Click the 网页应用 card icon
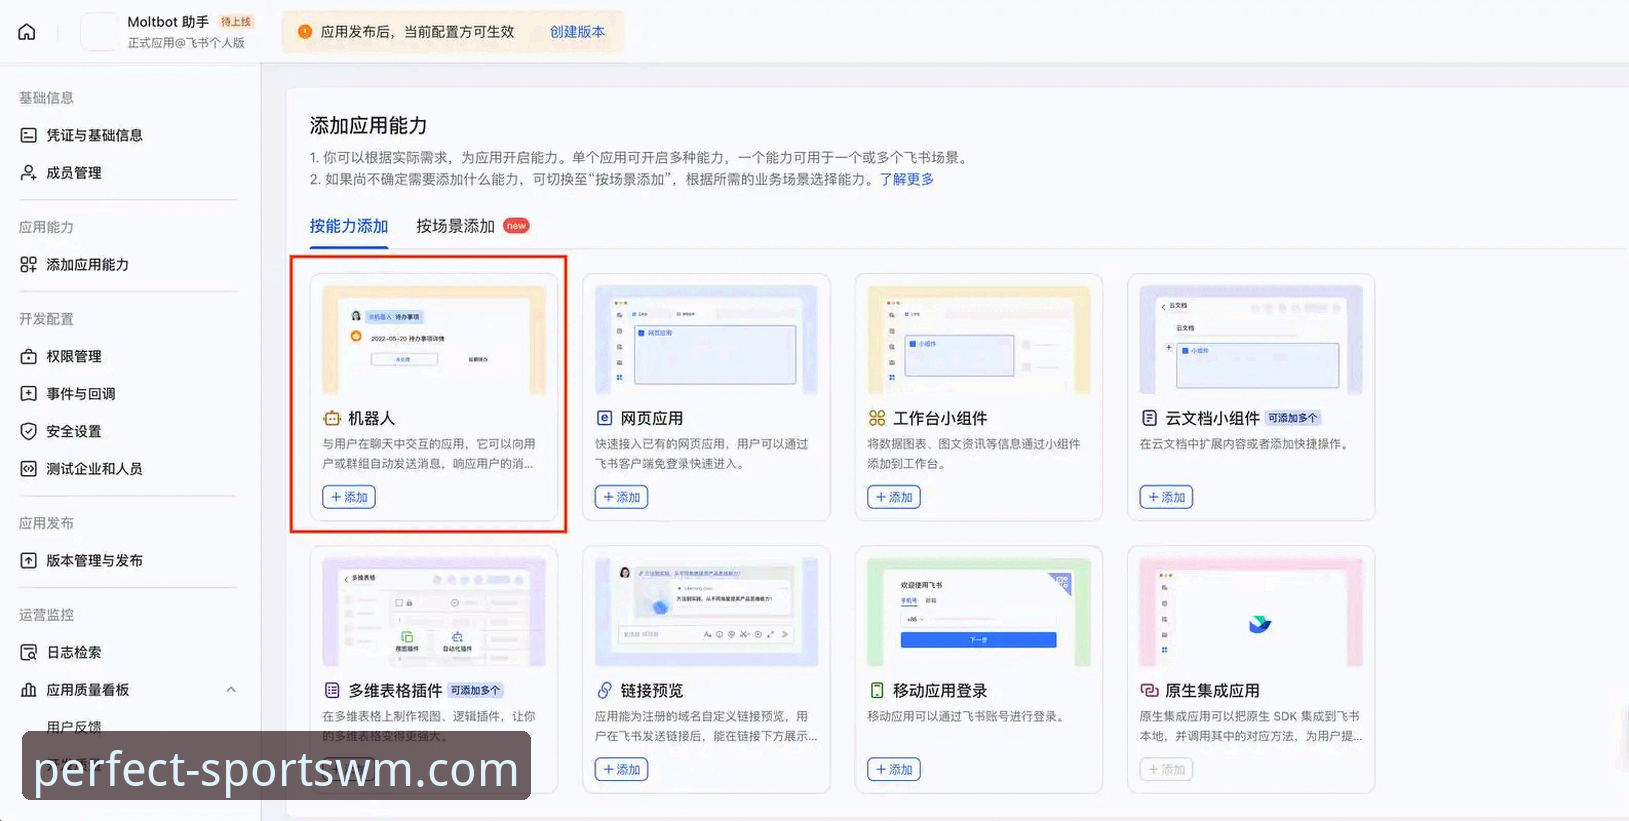 point(604,418)
